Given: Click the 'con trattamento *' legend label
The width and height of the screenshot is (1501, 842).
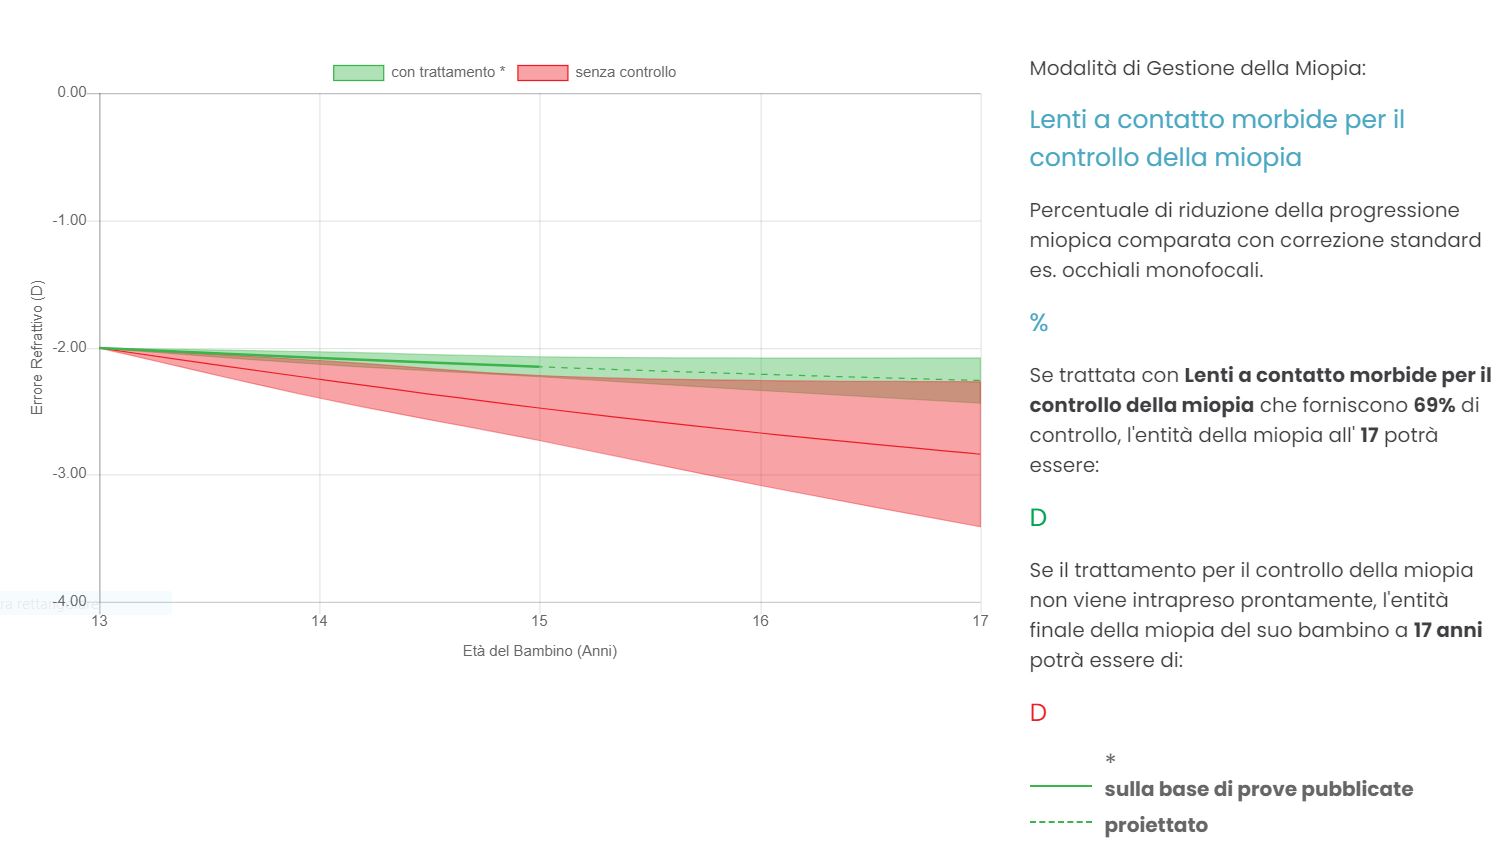Looking at the screenshot, I should coord(448,72).
